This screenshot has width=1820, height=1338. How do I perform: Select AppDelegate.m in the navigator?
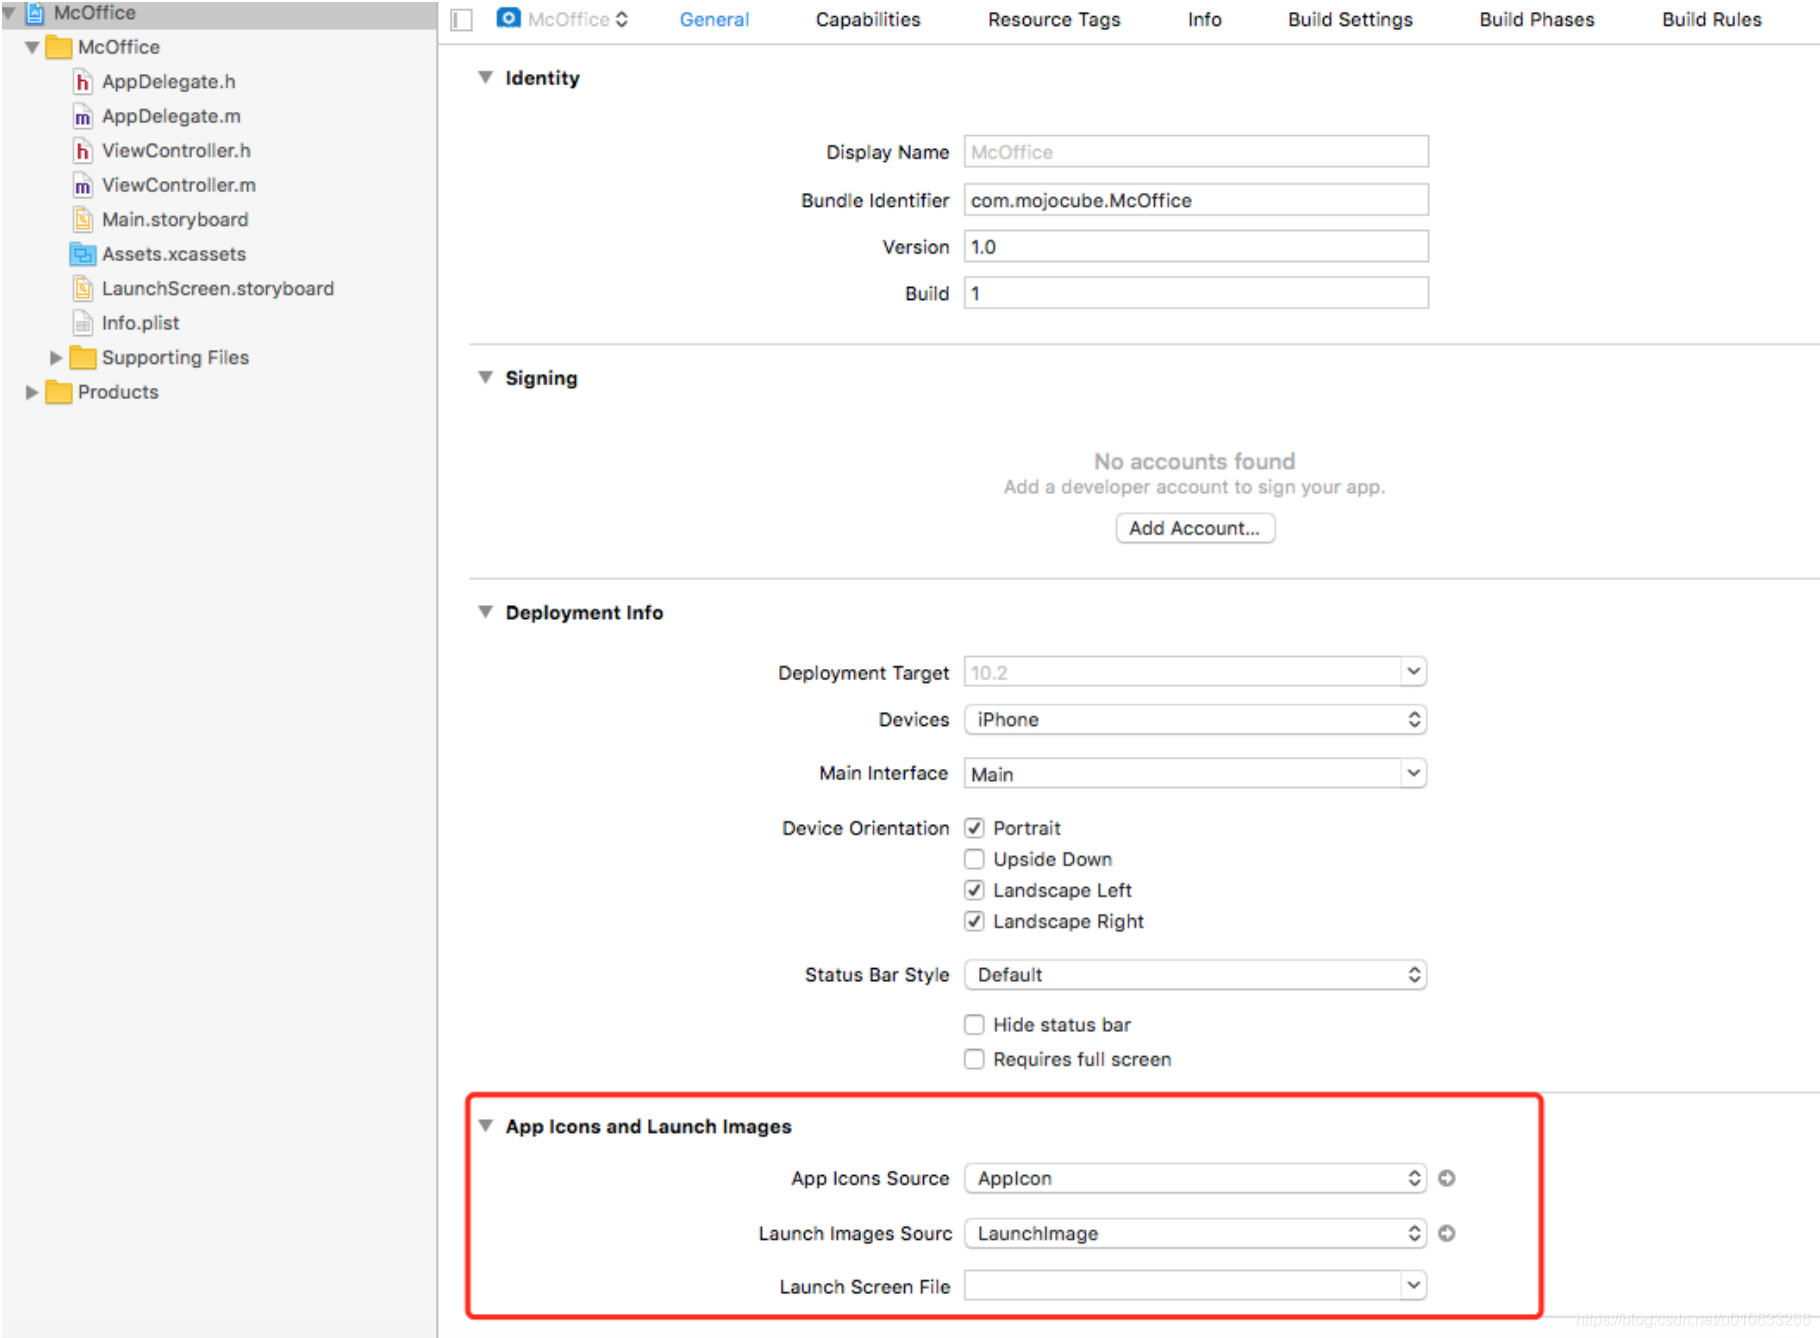click(x=171, y=117)
